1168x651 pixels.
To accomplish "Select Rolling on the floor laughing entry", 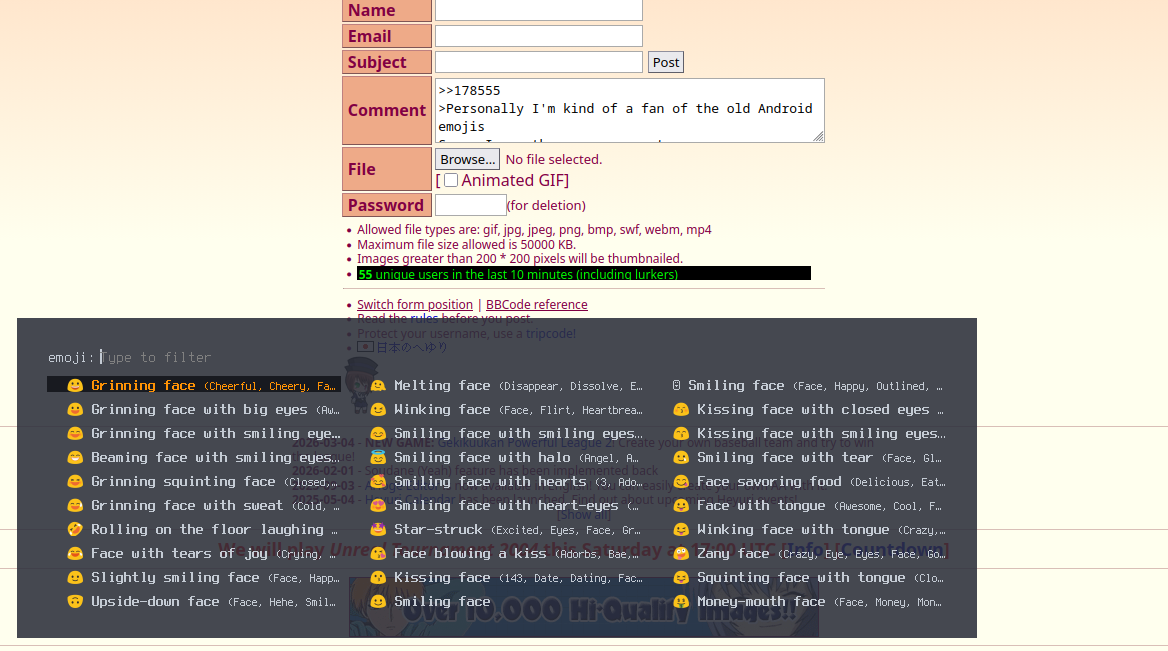I will 214,529.
